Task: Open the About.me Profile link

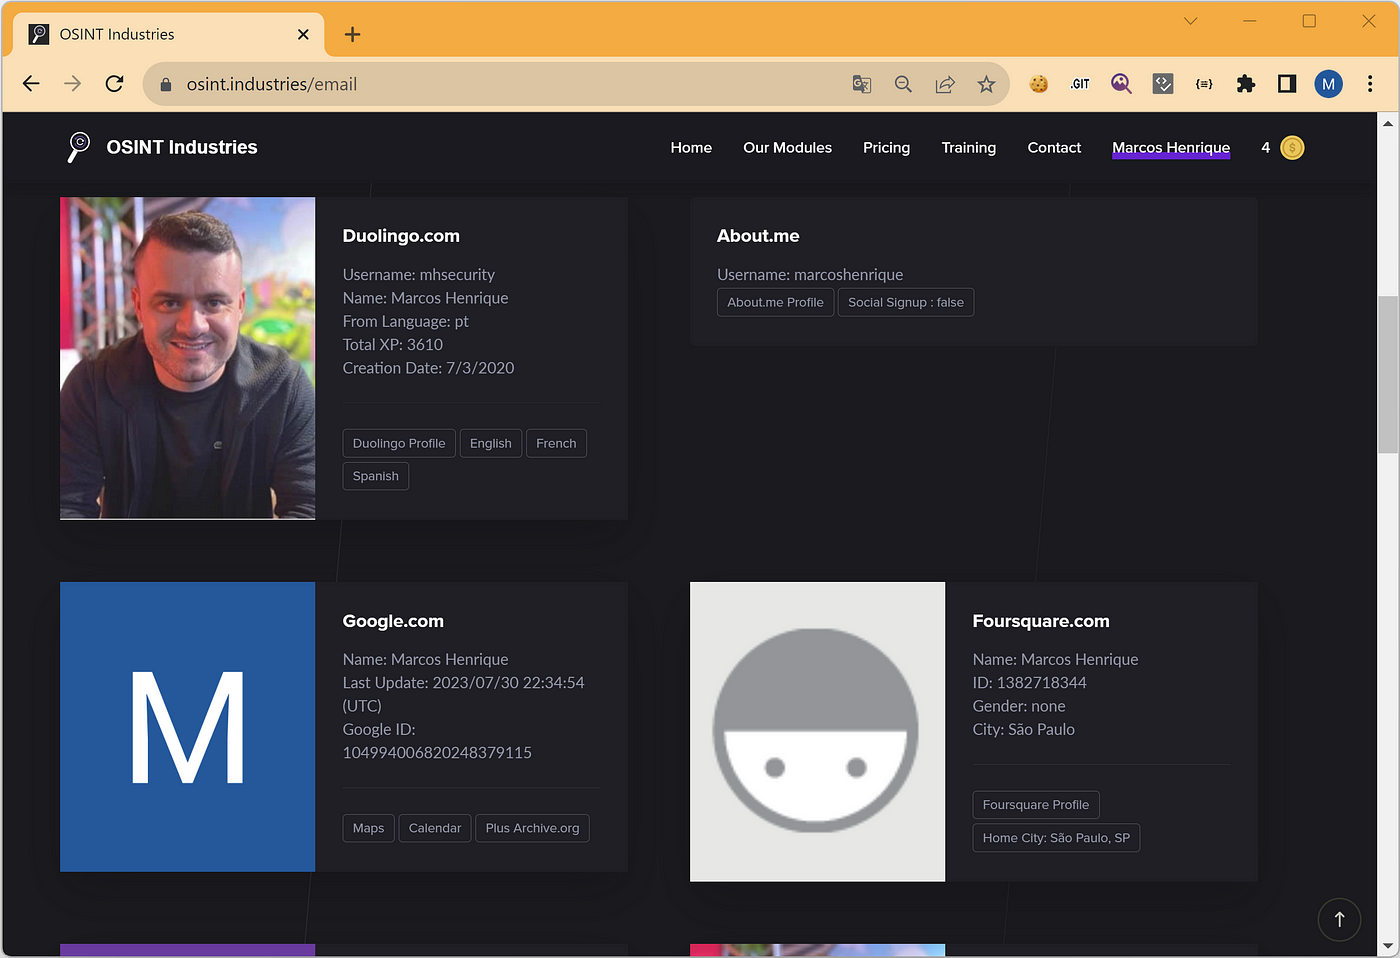Action: [x=775, y=302]
